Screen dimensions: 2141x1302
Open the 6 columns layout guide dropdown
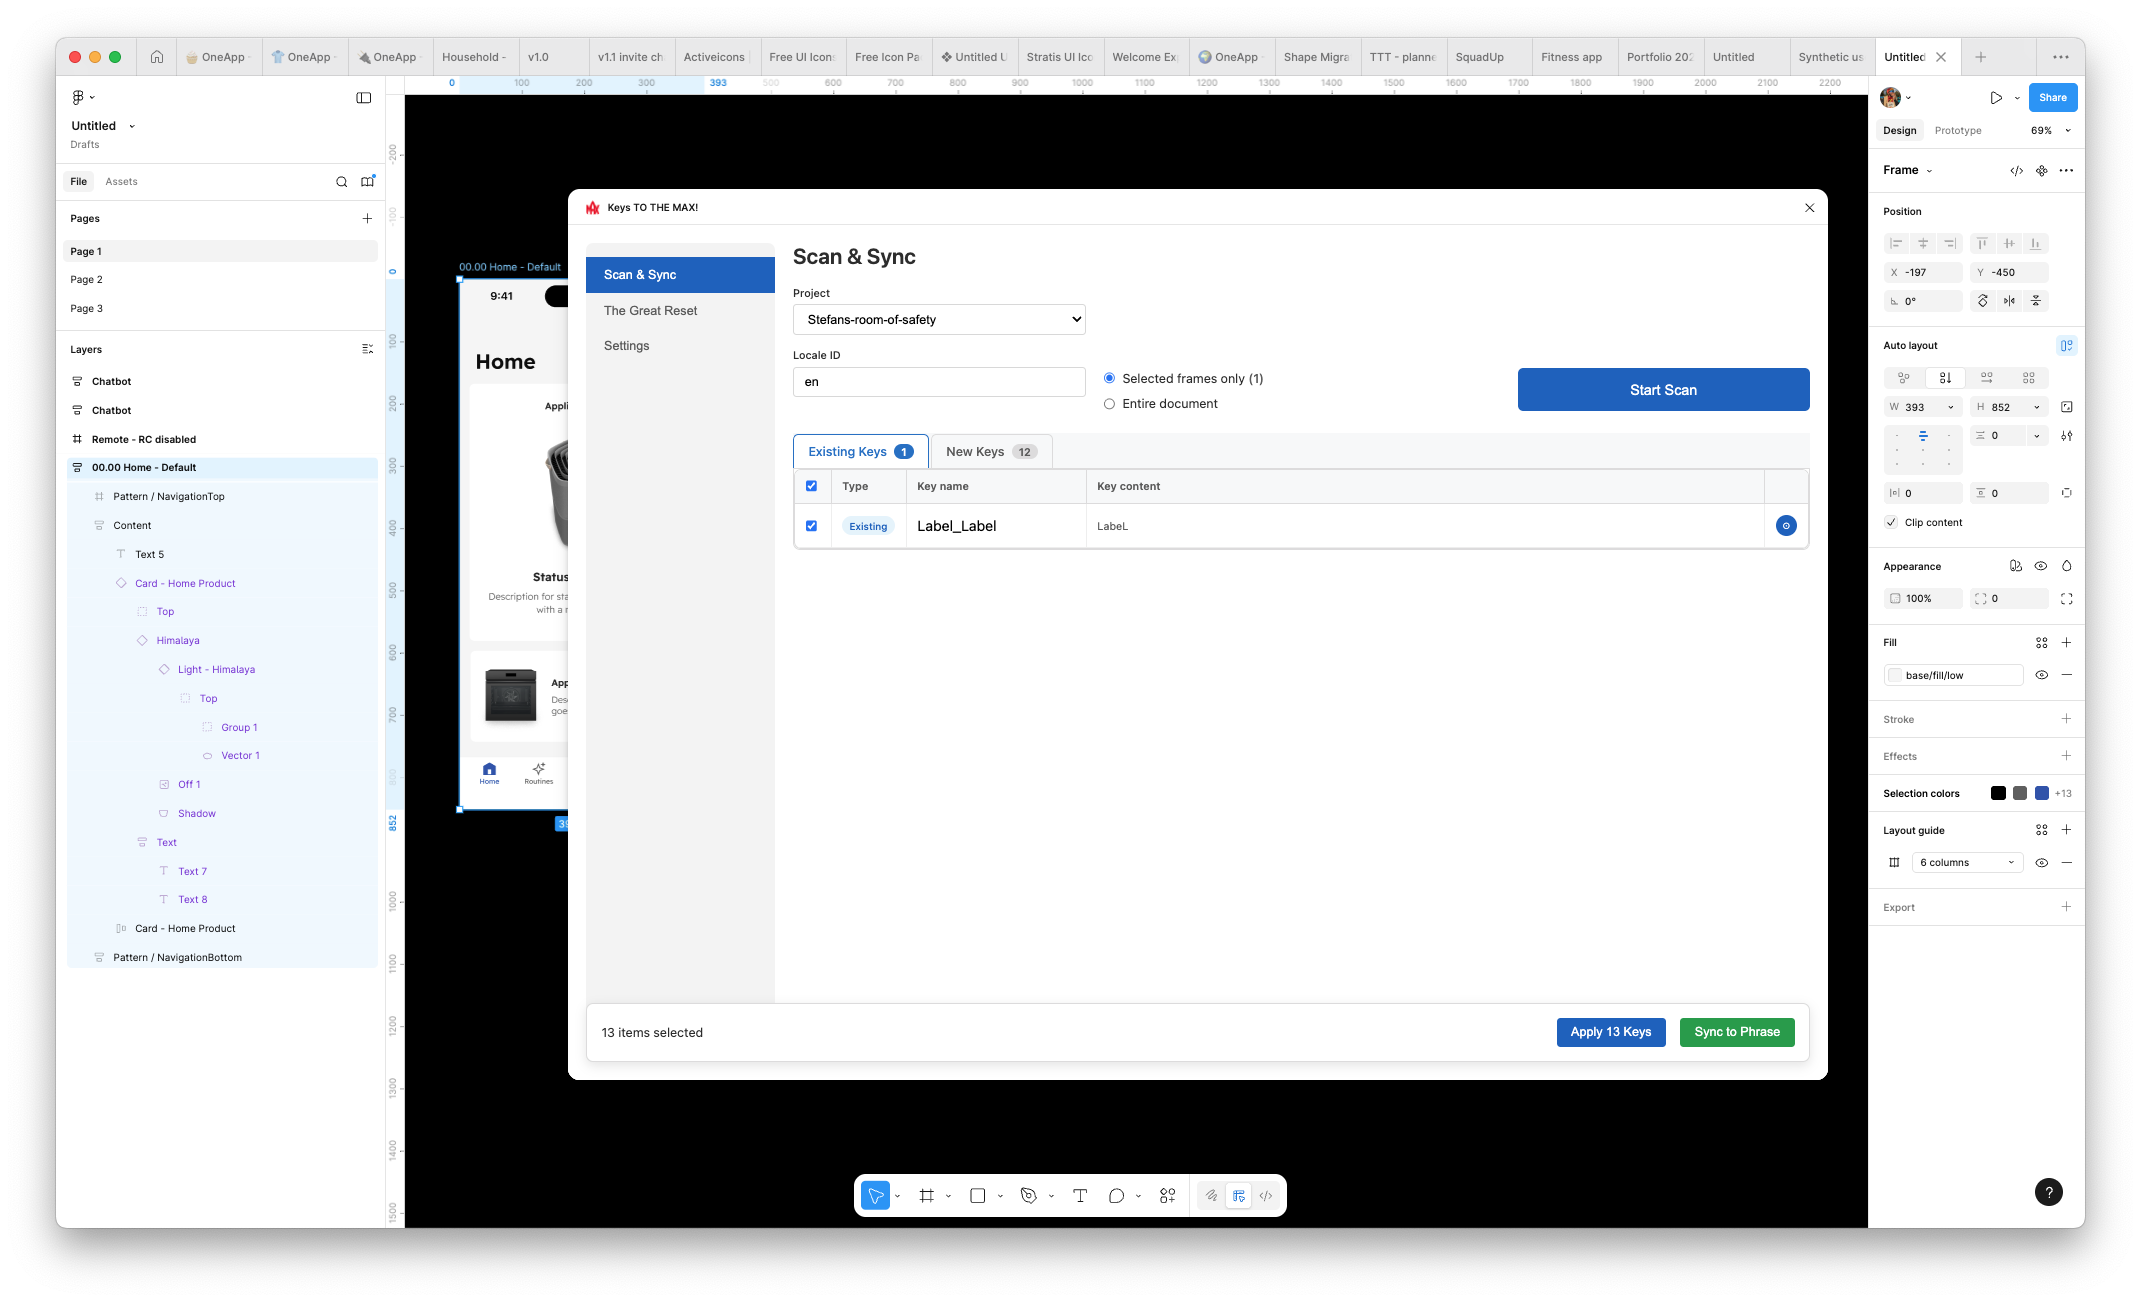1966,862
